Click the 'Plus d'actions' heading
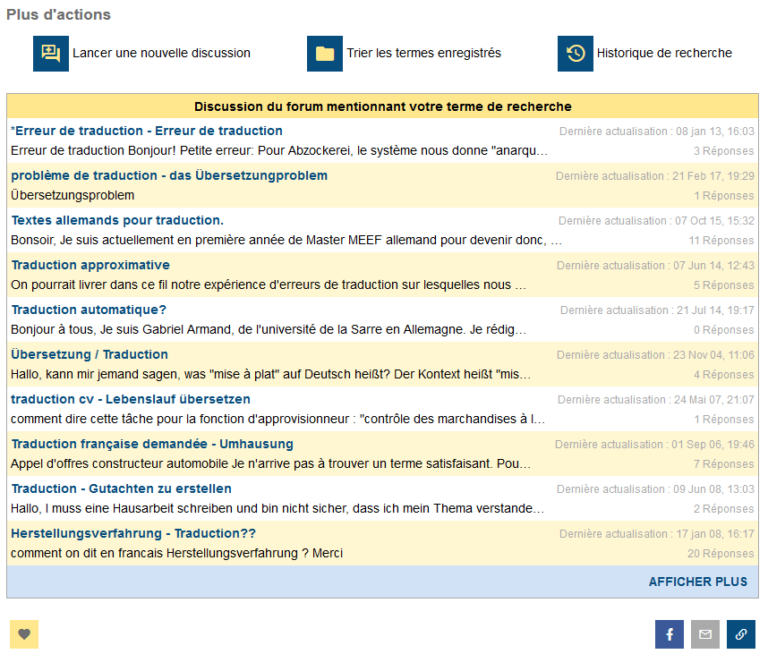Screen dimensions: 768x671 (59, 15)
